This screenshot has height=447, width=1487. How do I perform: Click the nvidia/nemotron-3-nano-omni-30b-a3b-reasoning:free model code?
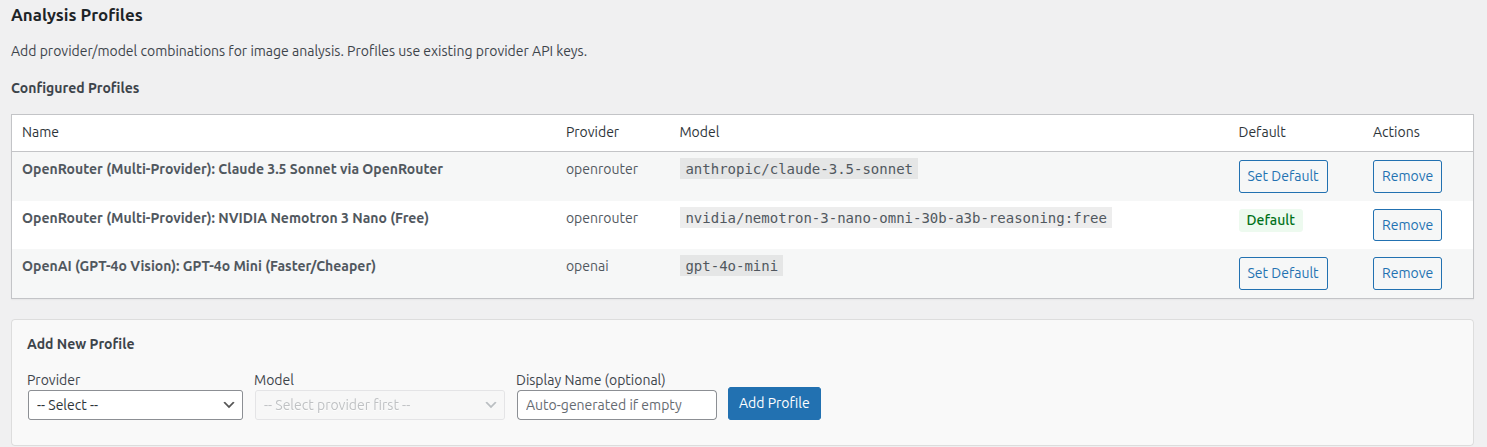(896, 217)
